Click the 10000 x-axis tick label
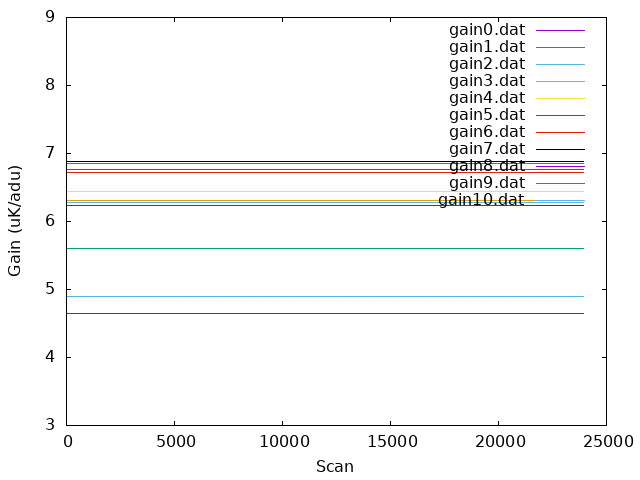The image size is (640, 480). [284, 442]
